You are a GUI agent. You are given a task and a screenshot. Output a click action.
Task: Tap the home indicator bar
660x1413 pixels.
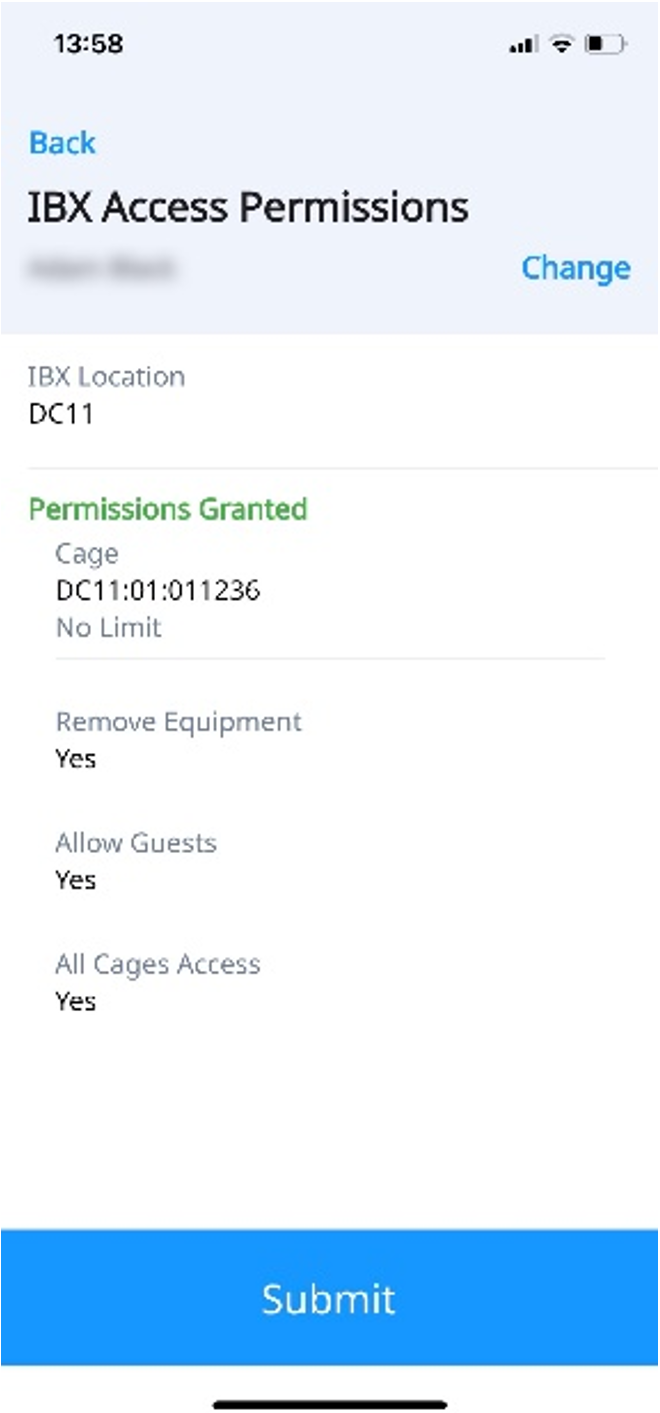330,1404
